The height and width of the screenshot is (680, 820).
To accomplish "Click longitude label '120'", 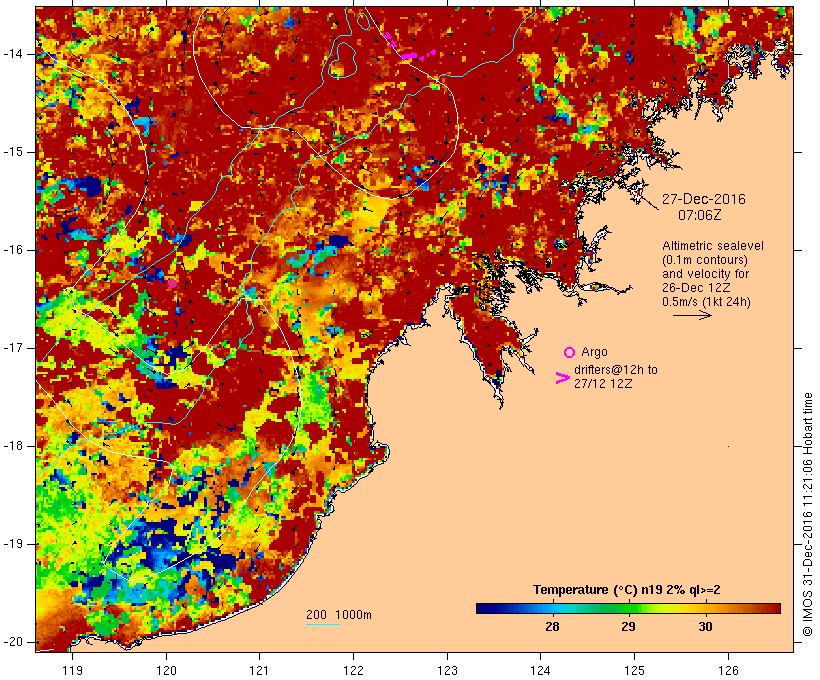I will (x=166, y=671).
